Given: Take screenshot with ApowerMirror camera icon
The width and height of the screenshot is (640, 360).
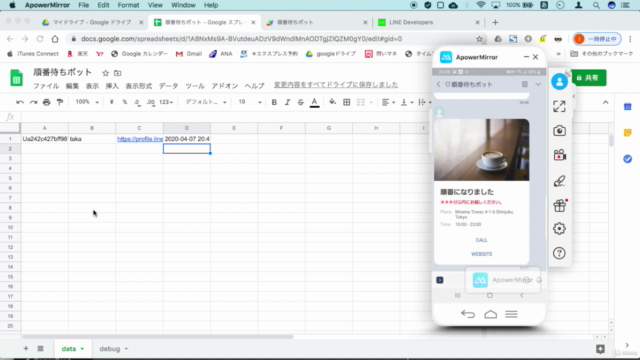Looking at the screenshot, I should tap(559, 131).
